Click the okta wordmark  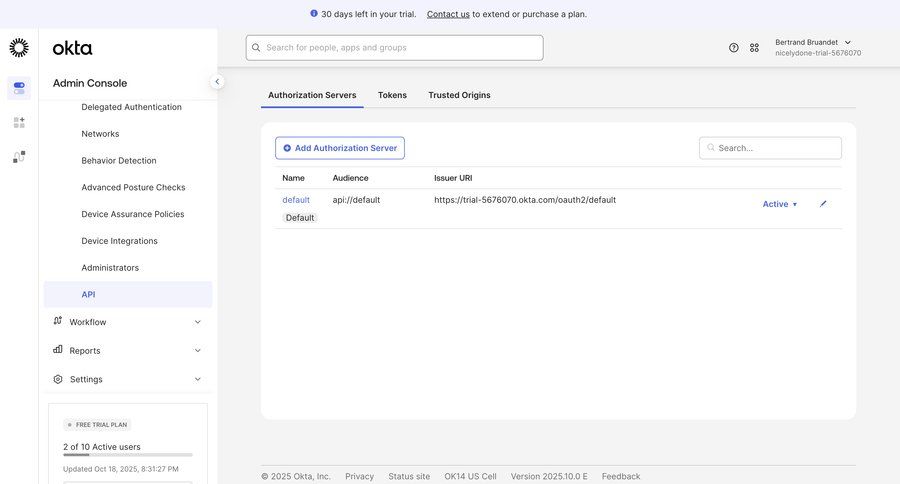coord(72,48)
